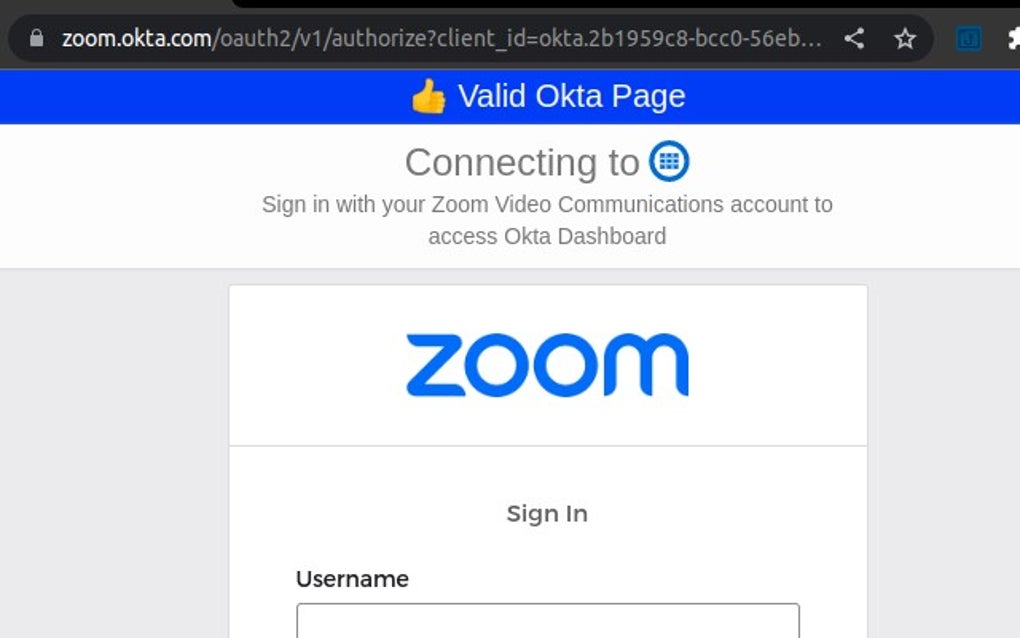Viewport: 1020px width, 638px height.
Task: Click the Sign In heading
Action: [547, 514]
